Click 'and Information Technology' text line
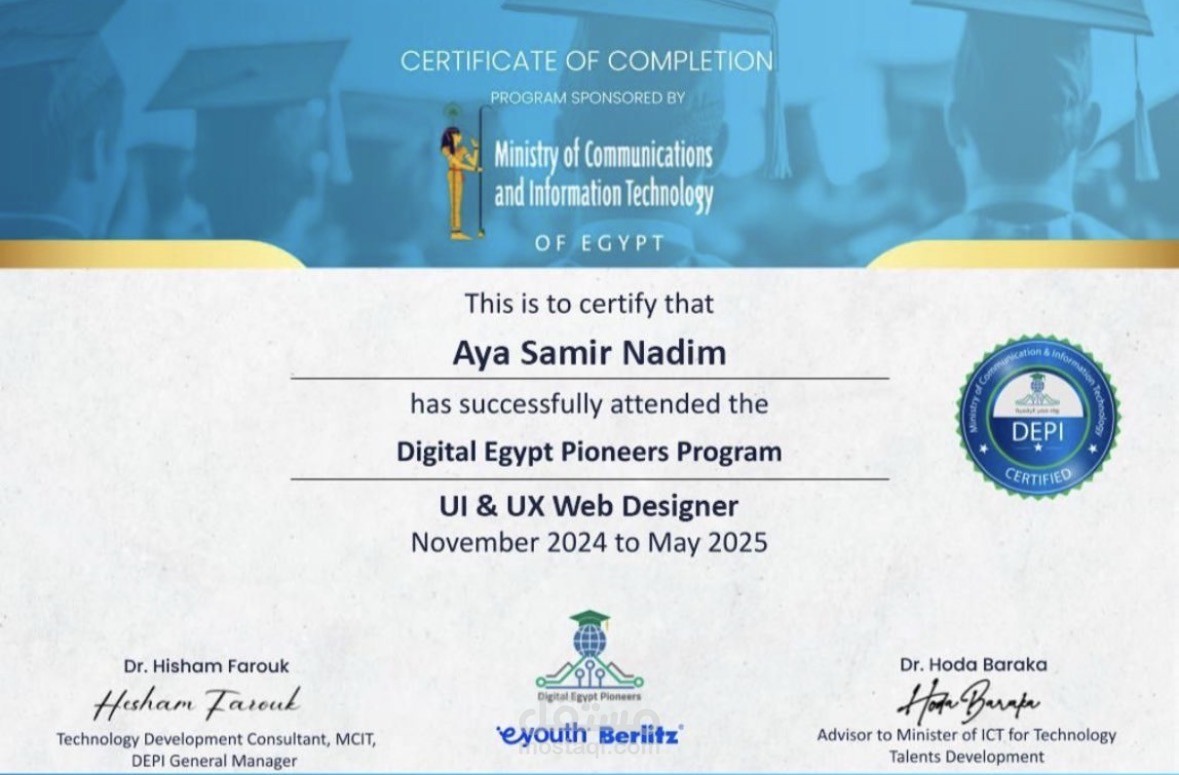This screenshot has height=775, width=1179. pyautogui.click(x=603, y=194)
